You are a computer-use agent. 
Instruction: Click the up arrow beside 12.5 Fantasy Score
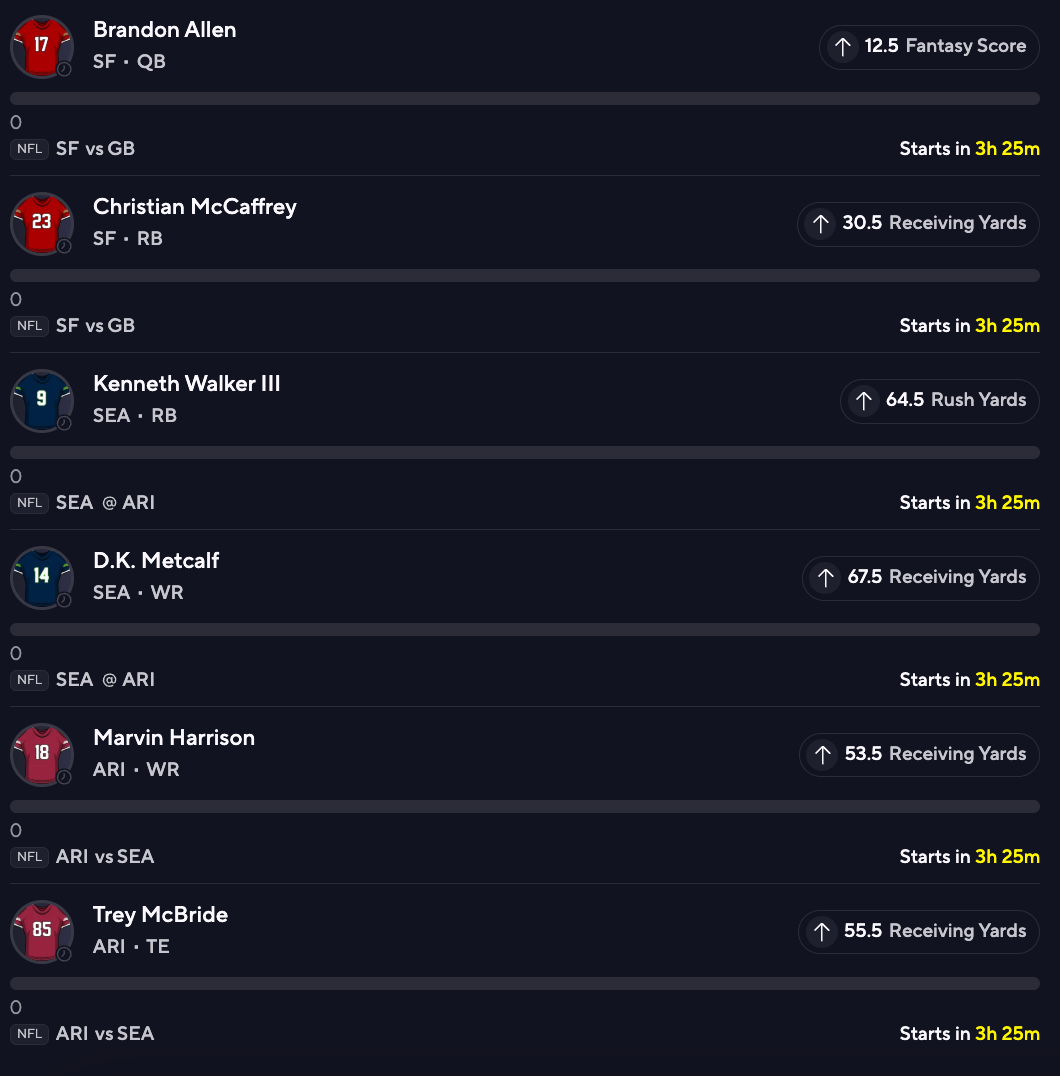843,47
